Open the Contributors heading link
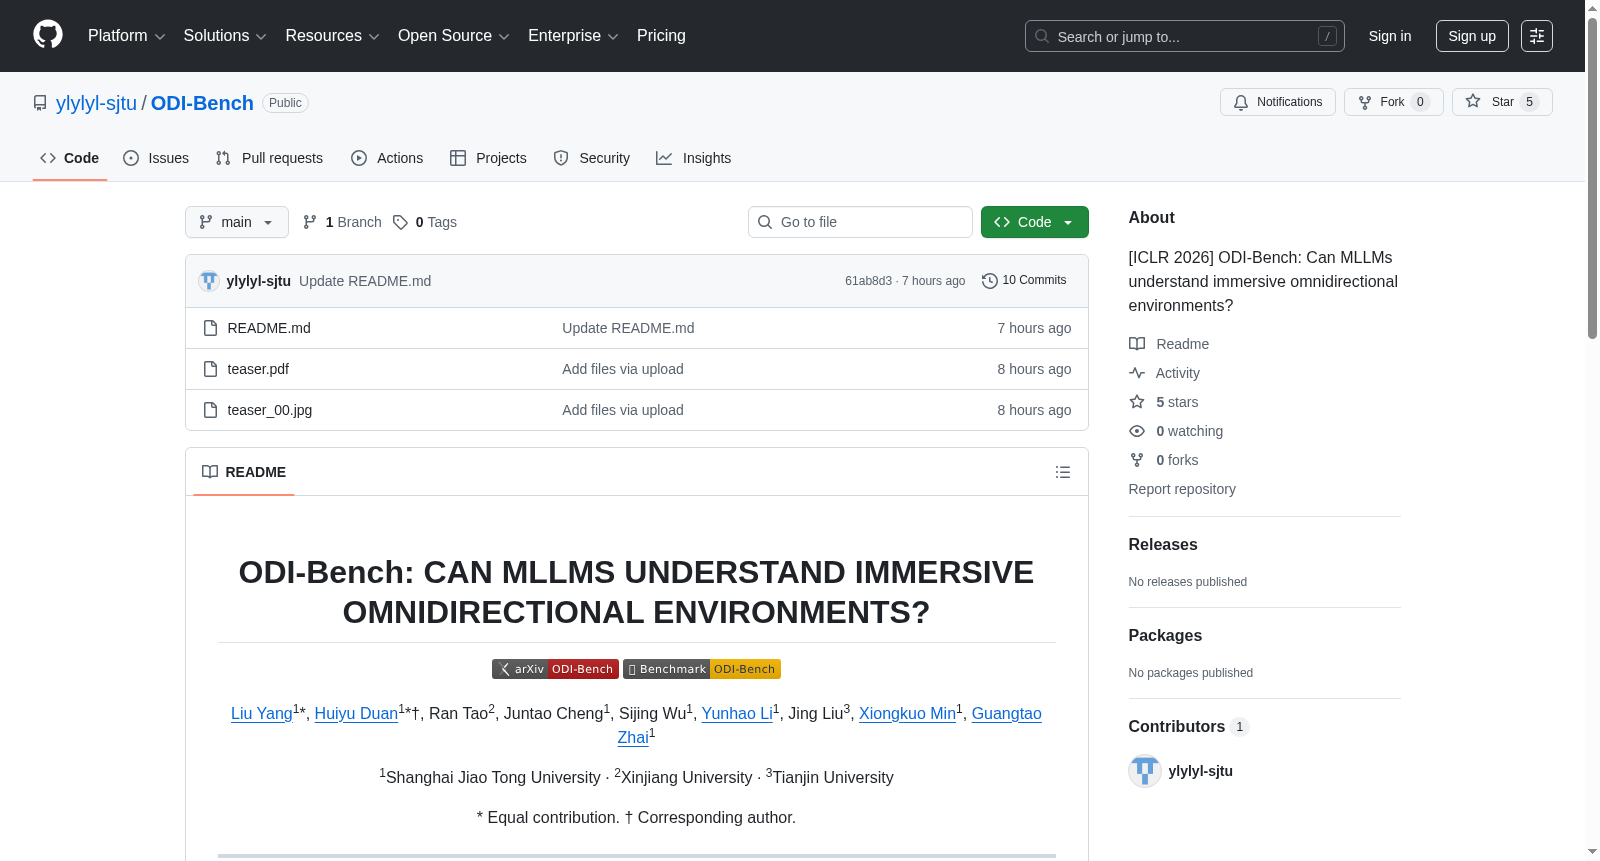Viewport: 1600px width, 861px height. tap(1189, 727)
